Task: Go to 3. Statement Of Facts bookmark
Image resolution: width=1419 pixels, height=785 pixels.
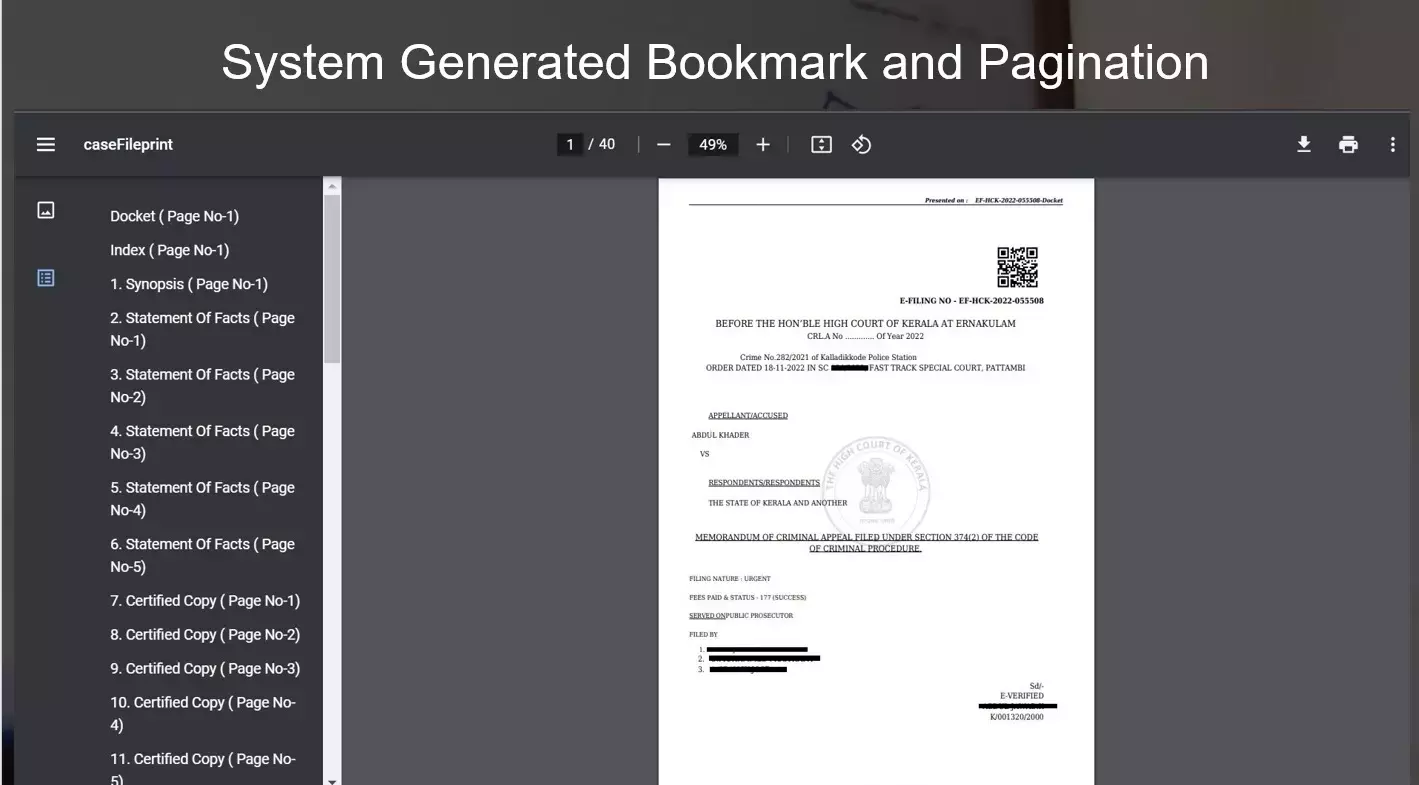Action: click(202, 385)
